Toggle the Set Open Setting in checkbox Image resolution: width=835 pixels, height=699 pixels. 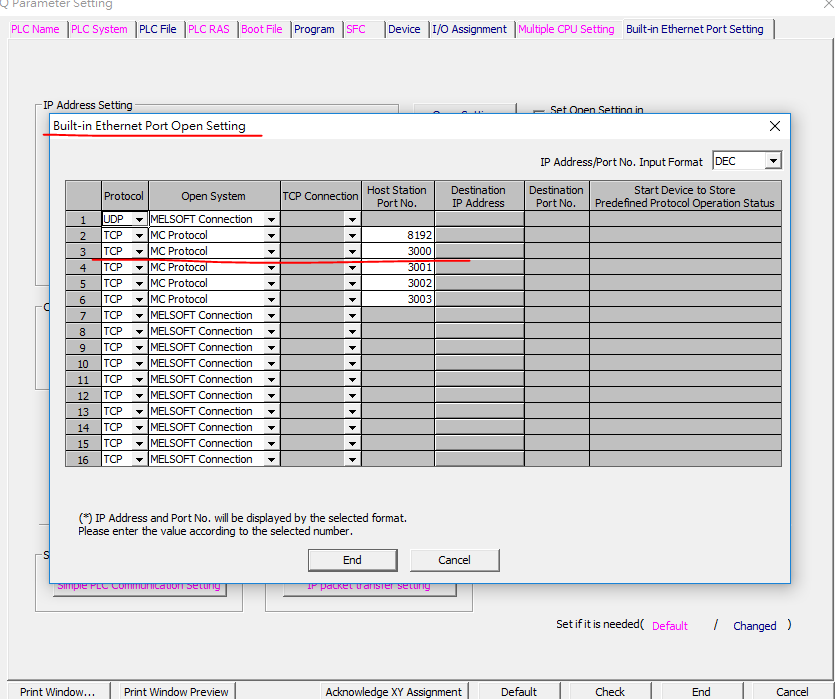[x=539, y=111]
